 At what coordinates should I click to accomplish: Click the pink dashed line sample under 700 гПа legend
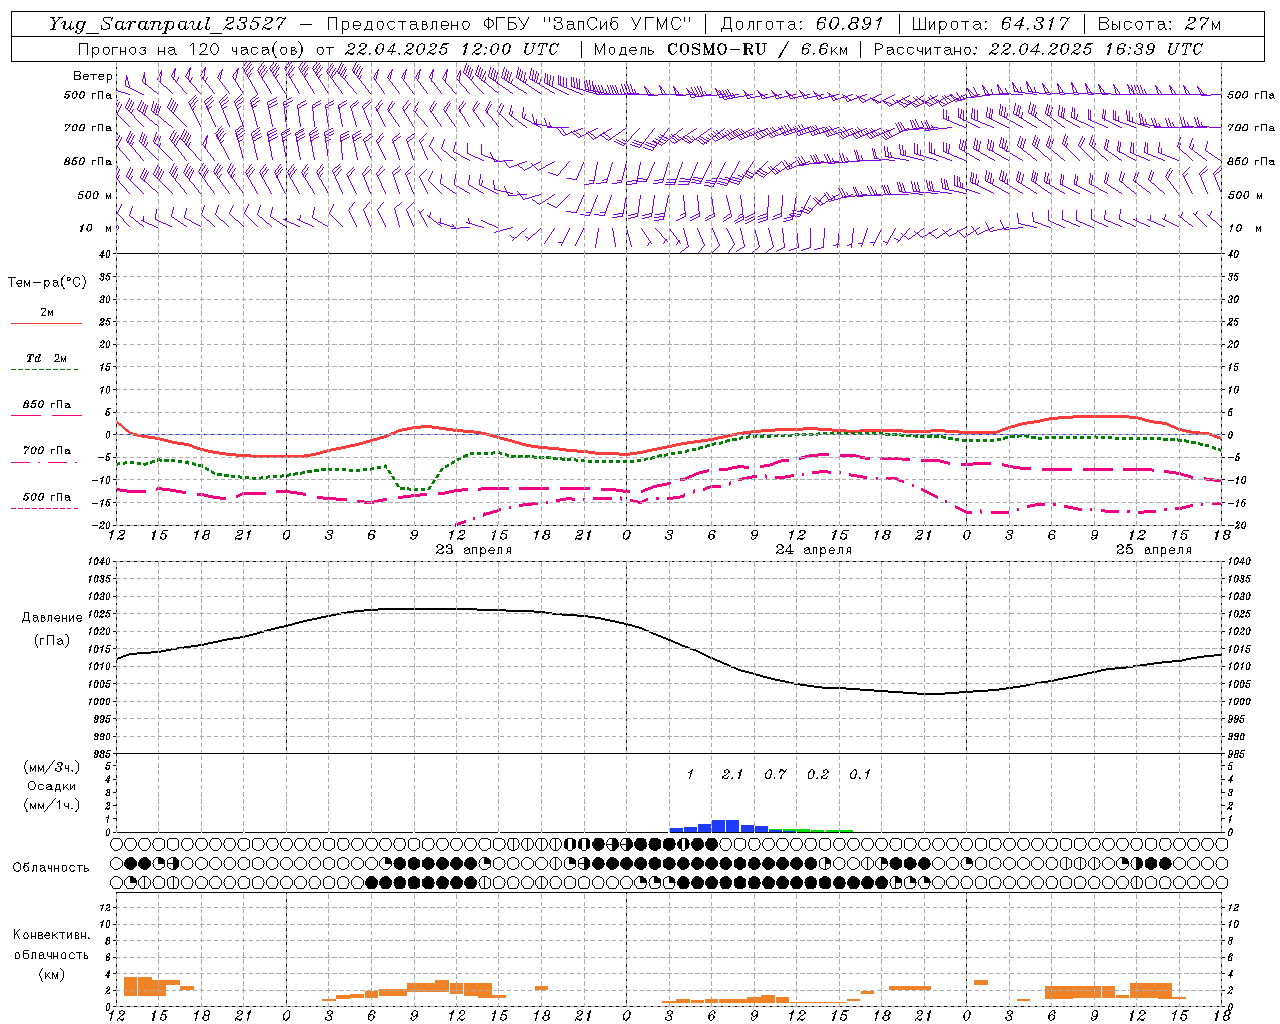[x=44, y=462]
